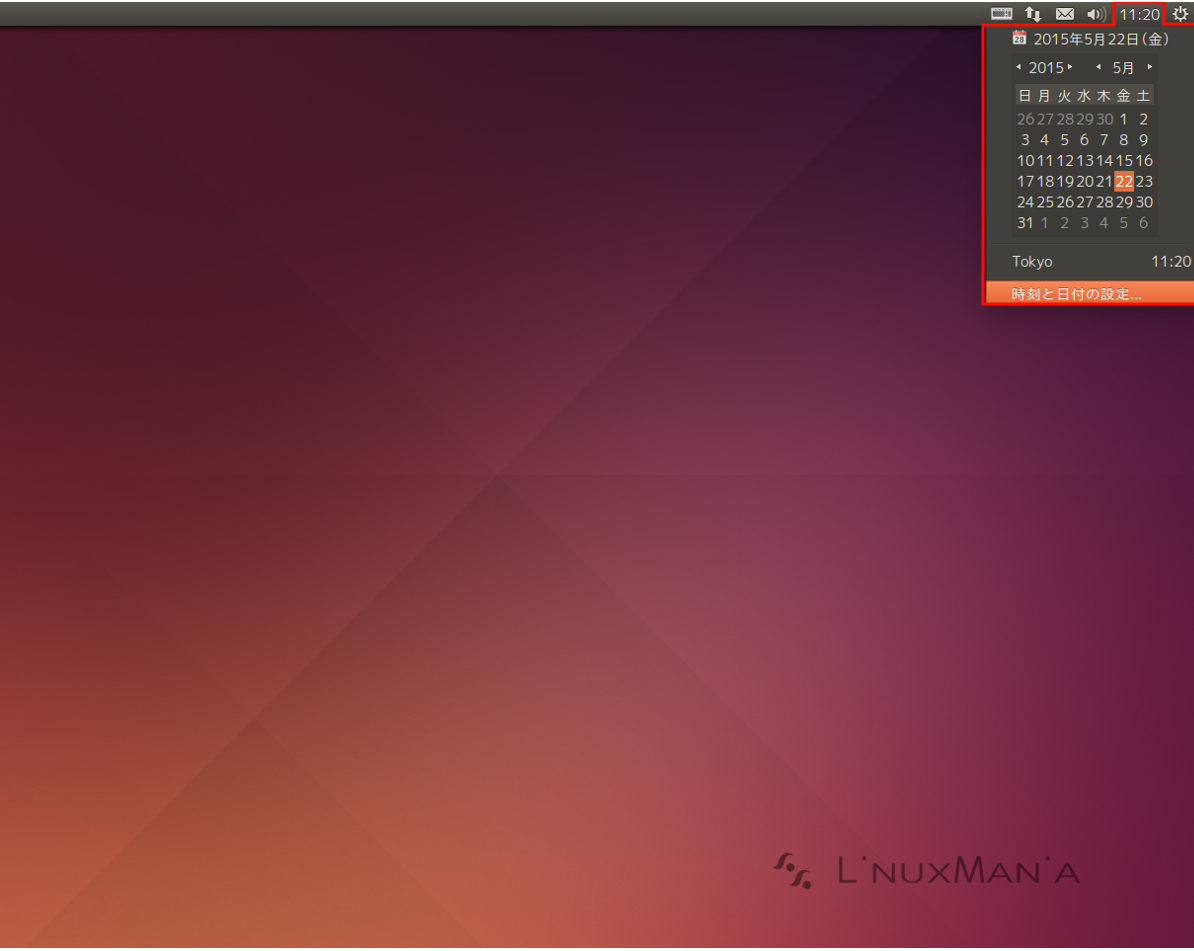
Task: Open the mail envelope messaging indicator
Action: click(x=1065, y=14)
